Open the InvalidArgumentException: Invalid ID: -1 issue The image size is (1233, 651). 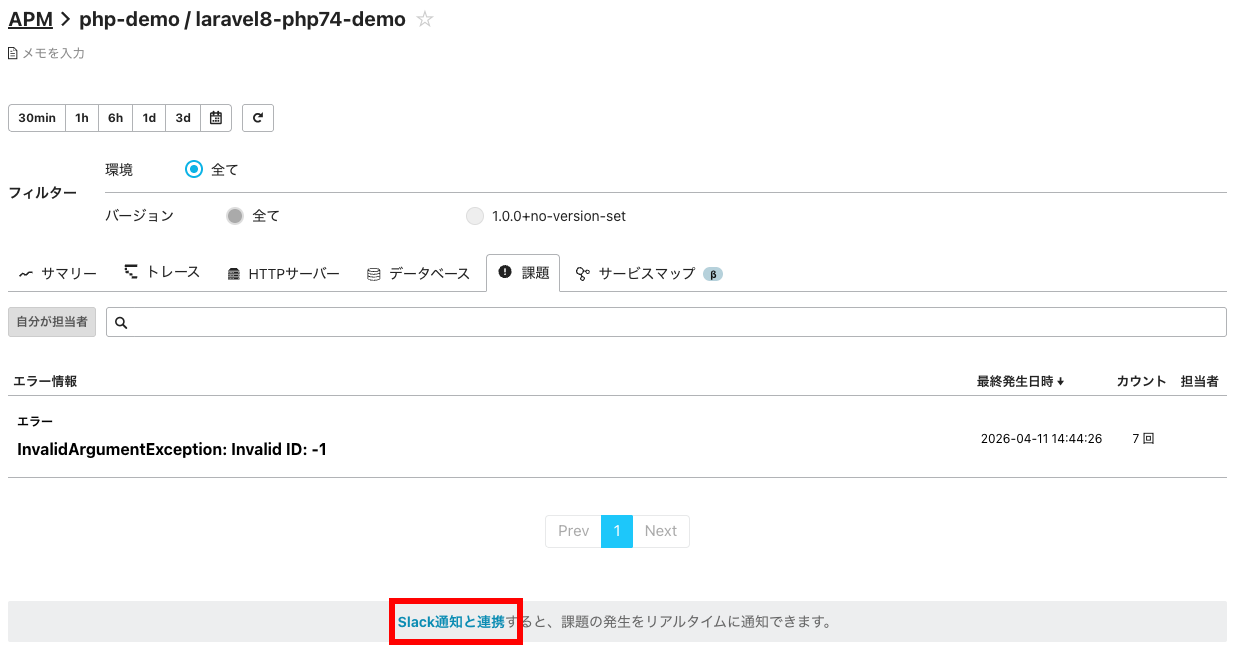click(x=172, y=450)
